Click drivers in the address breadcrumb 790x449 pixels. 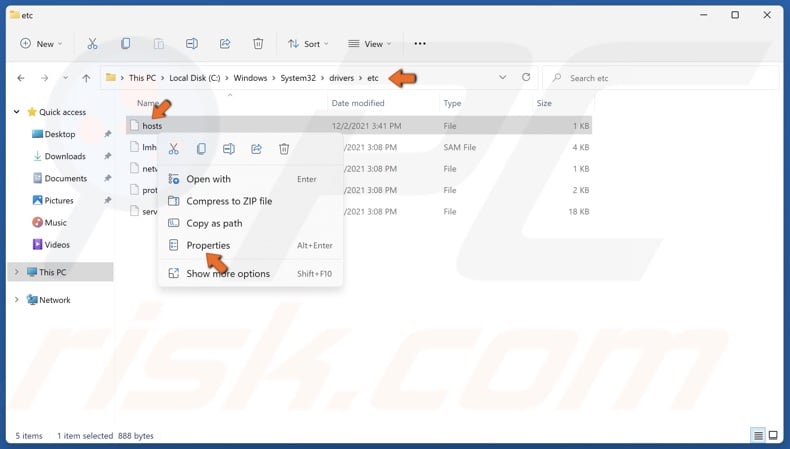click(342, 78)
